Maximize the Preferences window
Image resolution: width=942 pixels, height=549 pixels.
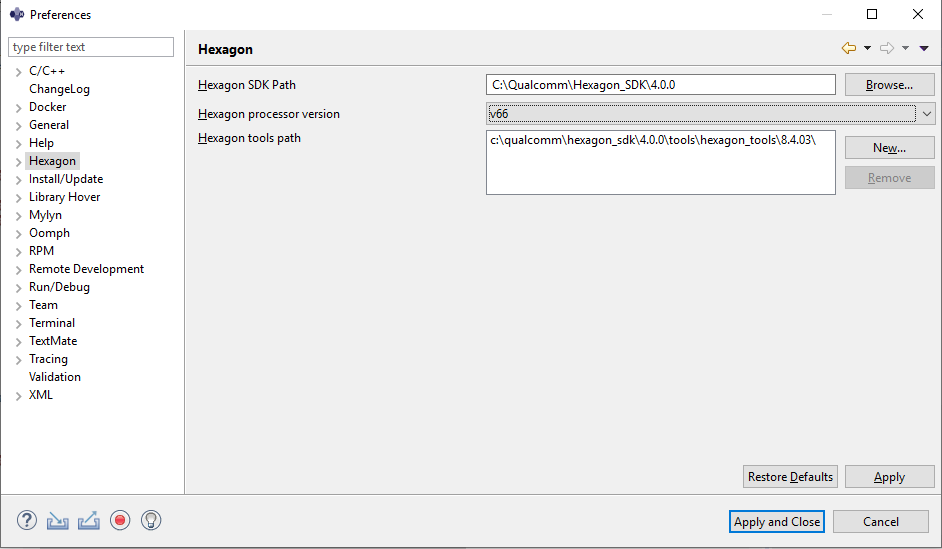[x=872, y=14]
